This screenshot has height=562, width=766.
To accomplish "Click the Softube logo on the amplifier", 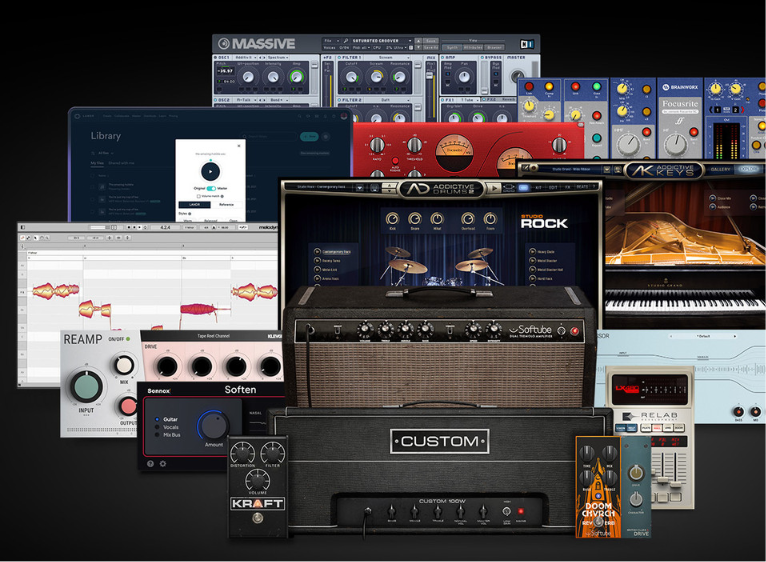I will pos(531,330).
